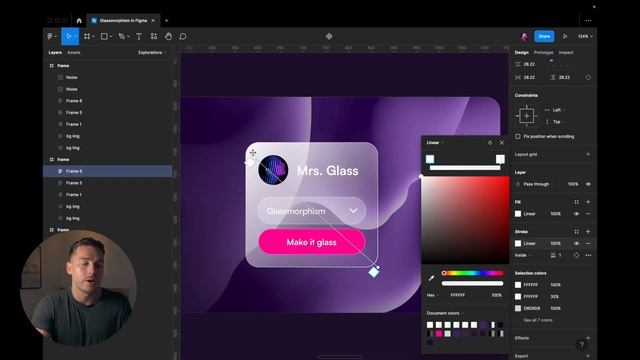
Task: Open Stroke styles four-dot icon
Action: 576,231
